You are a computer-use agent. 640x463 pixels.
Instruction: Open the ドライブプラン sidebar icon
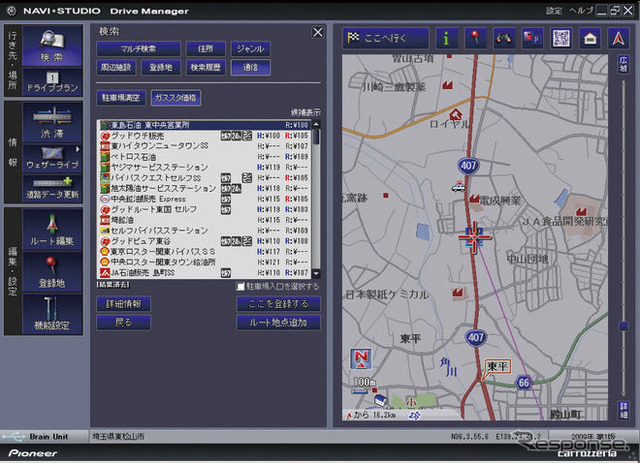pyautogui.click(x=52, y=82)
